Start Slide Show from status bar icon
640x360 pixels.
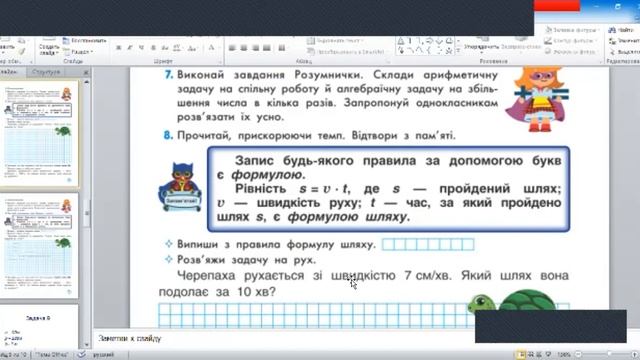pyautogui.click(x=549, y=355)
